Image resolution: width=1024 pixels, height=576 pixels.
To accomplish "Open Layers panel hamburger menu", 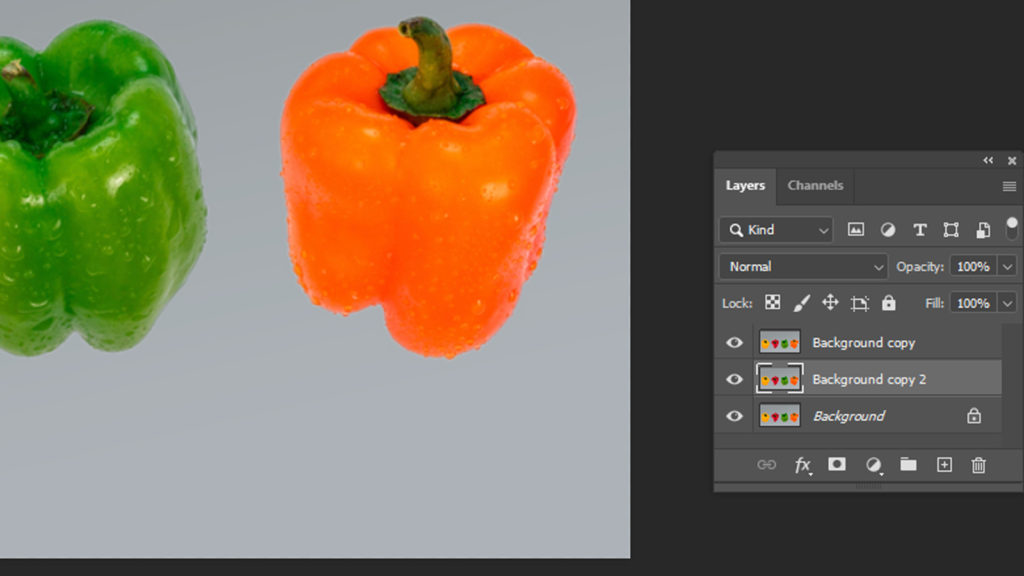I will (x=1009, y=187).
